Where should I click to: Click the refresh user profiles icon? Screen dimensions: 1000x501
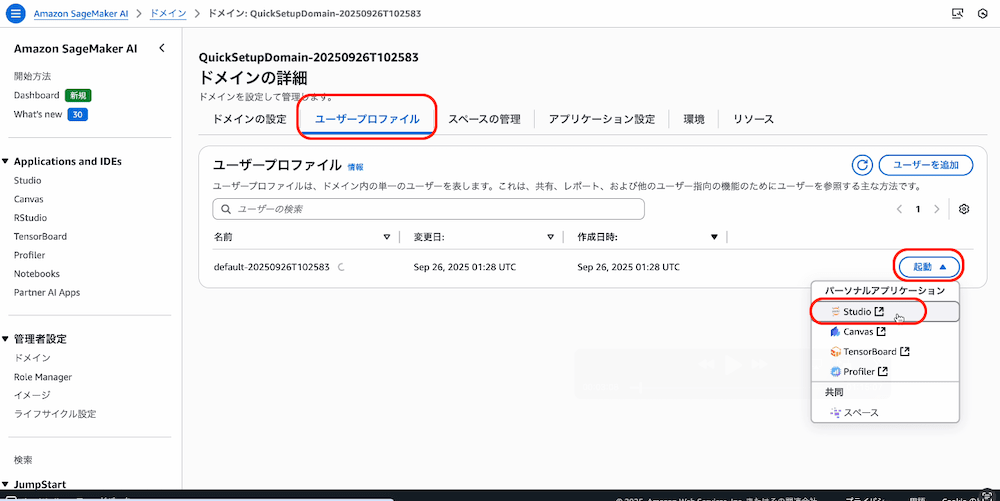point(862,165)
